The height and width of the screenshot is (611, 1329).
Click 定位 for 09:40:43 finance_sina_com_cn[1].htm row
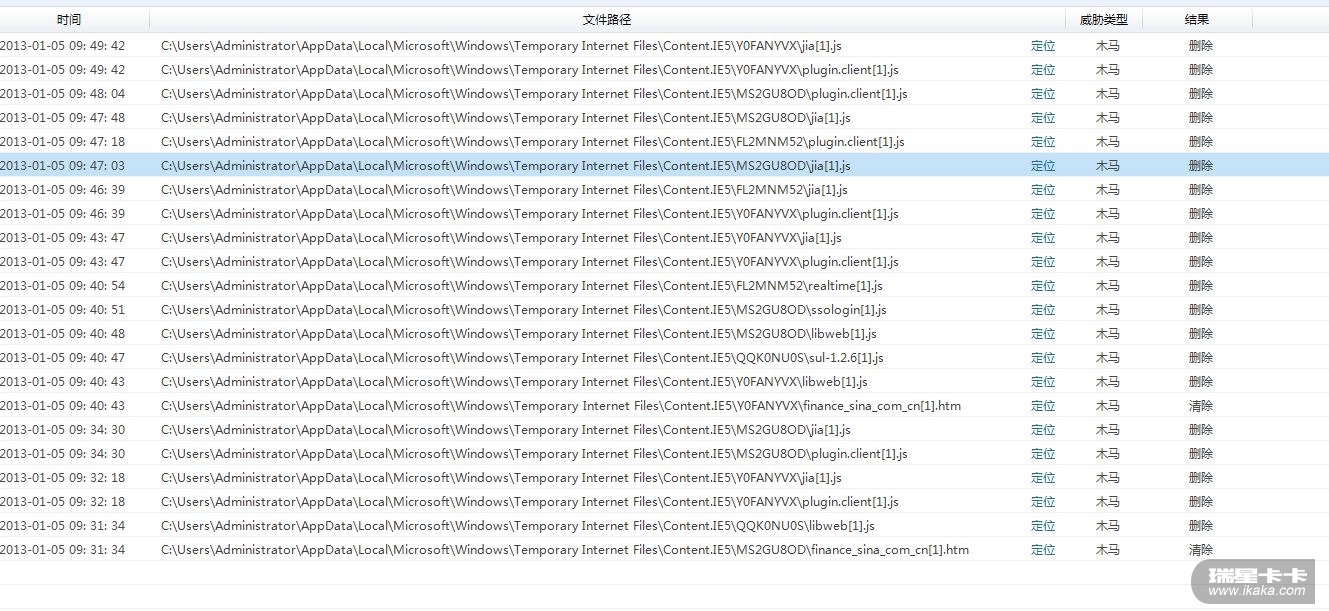pyautogui.click(x=1043, y=406)
